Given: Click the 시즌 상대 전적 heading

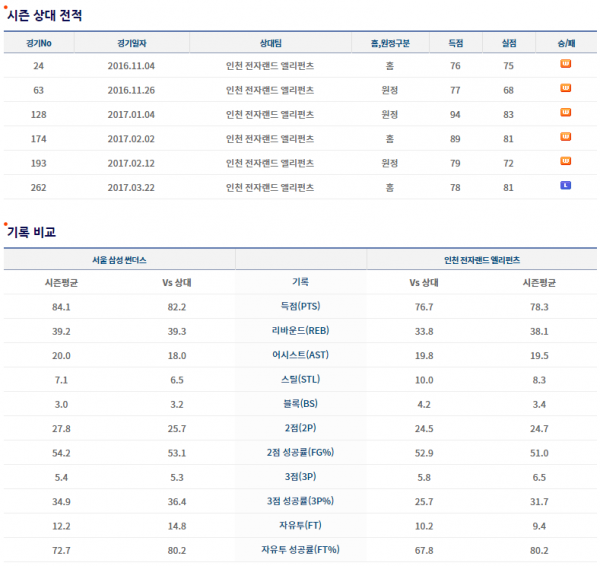Looking at the screenshot, I should click(44, 15).
